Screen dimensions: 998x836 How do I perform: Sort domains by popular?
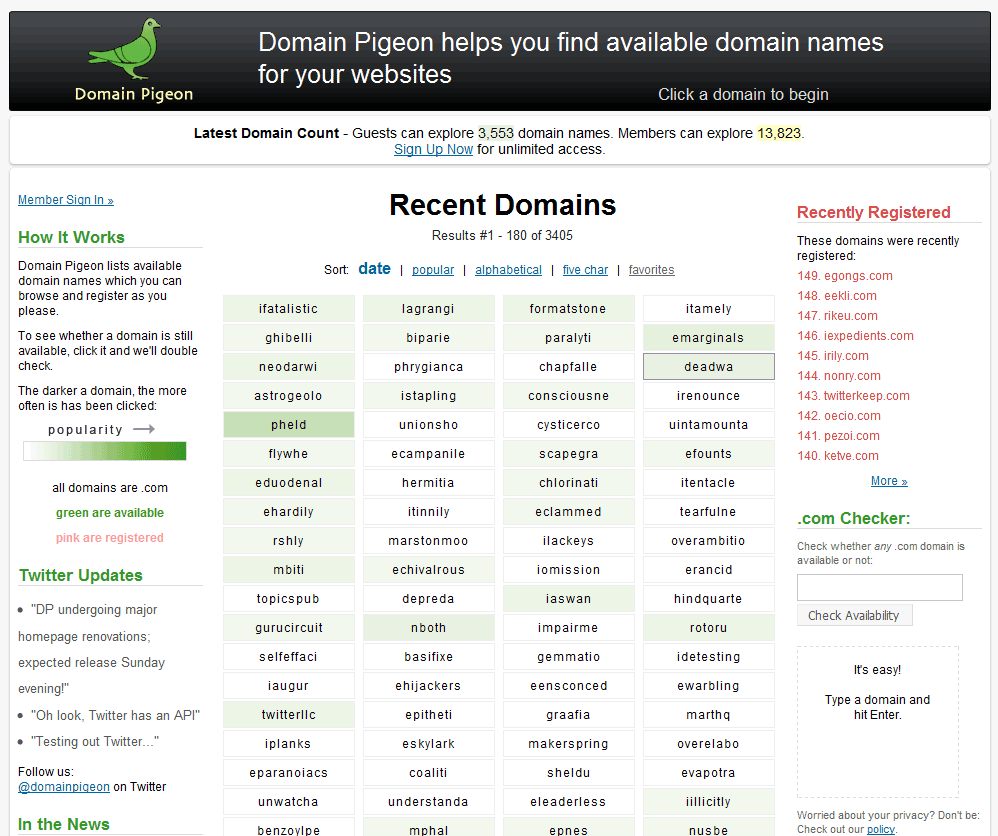[433, 270]
